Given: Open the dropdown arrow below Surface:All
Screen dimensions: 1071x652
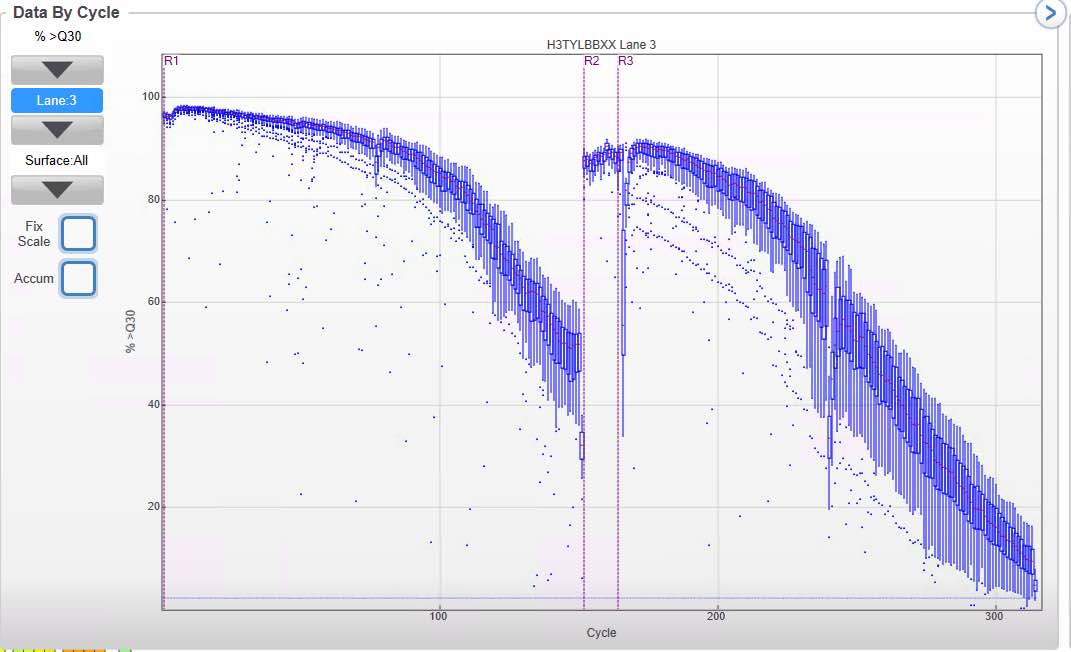Looking at the screenshot, I should pyautogui.click(x=57, y=190).
